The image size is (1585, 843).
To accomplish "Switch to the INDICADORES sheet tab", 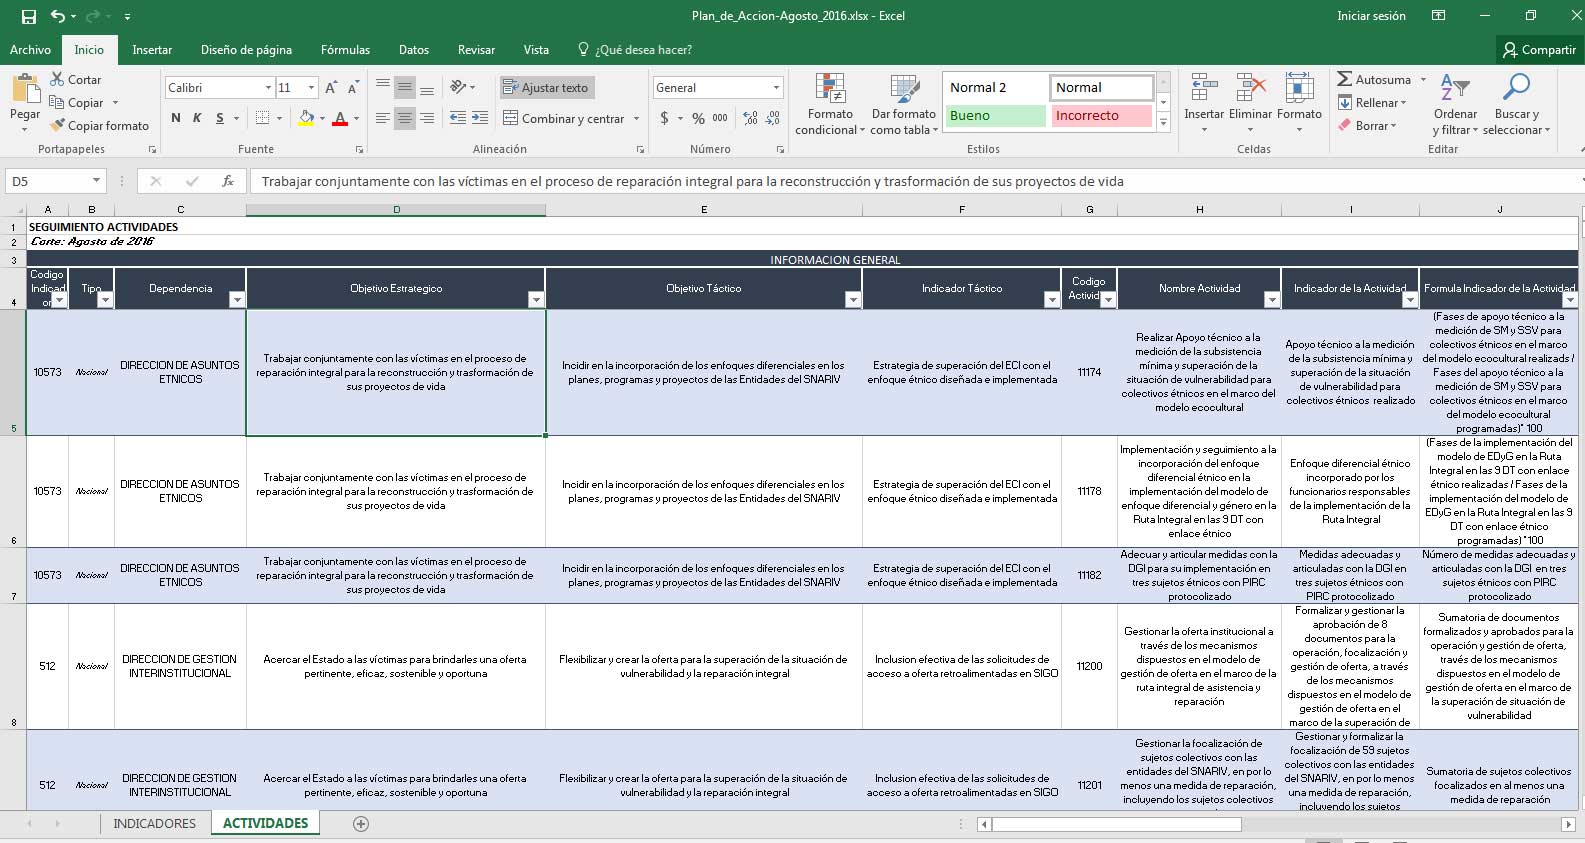I will (155, 824).
